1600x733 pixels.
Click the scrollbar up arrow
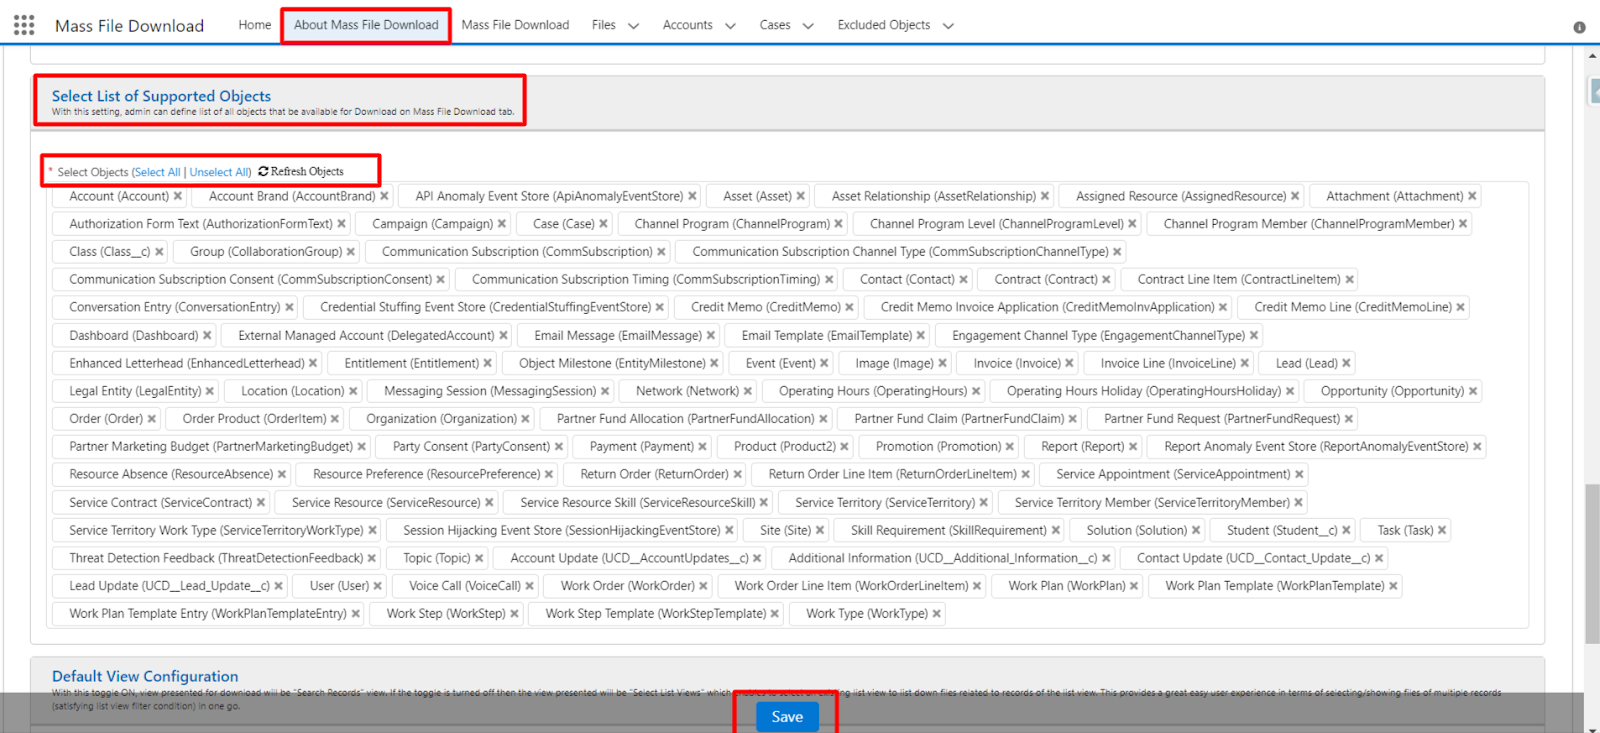pyautogui.click(x=1592, y=55)
